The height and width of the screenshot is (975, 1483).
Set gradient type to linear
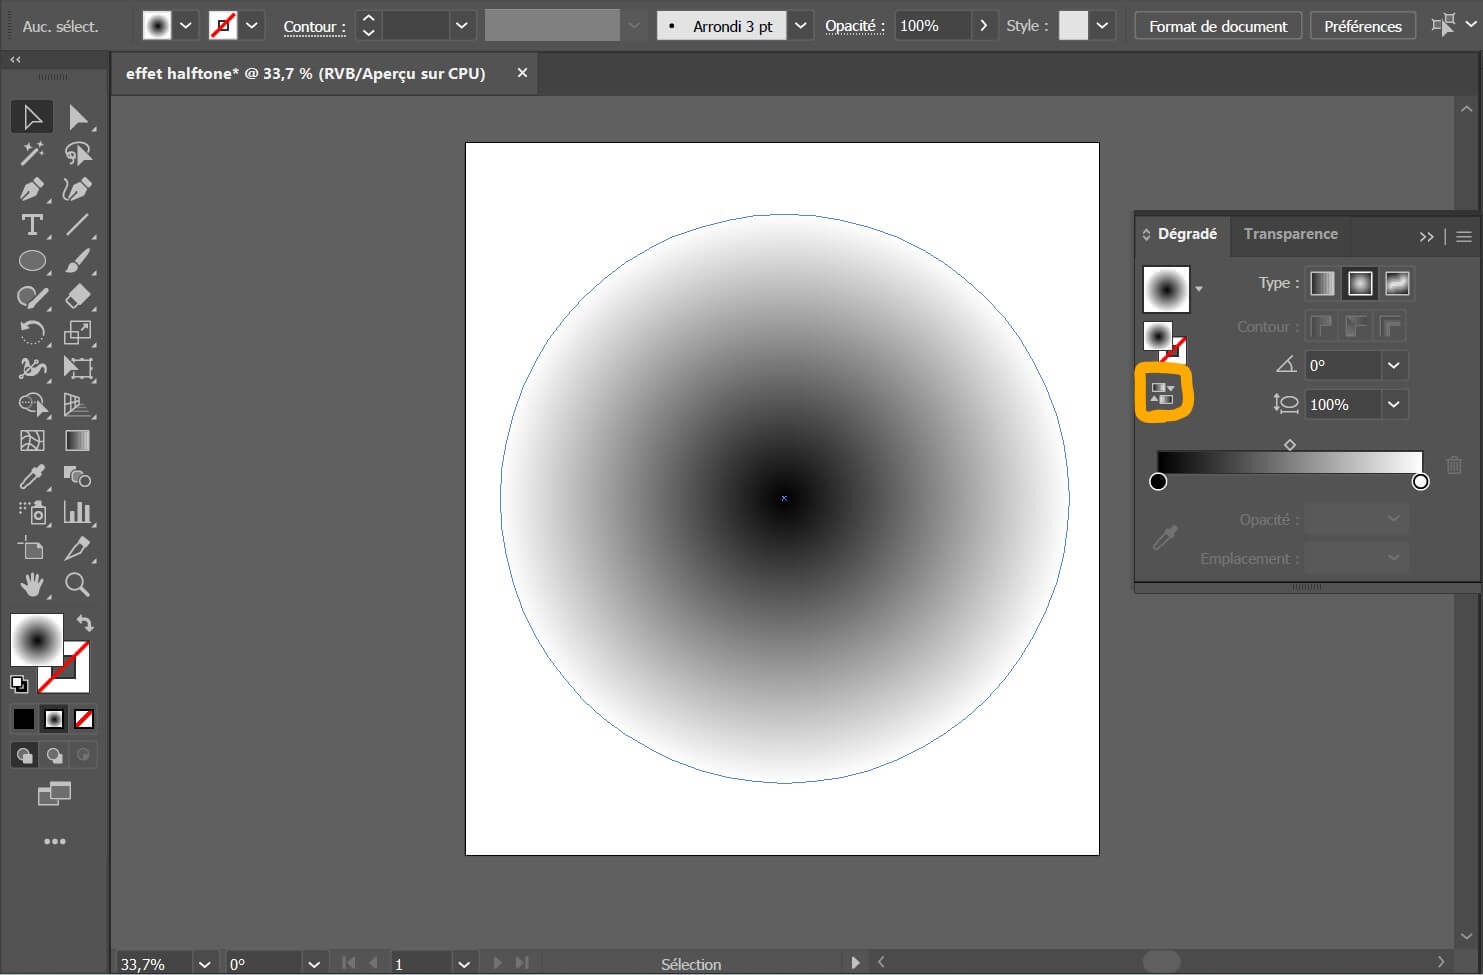(x=1322, y=284)
